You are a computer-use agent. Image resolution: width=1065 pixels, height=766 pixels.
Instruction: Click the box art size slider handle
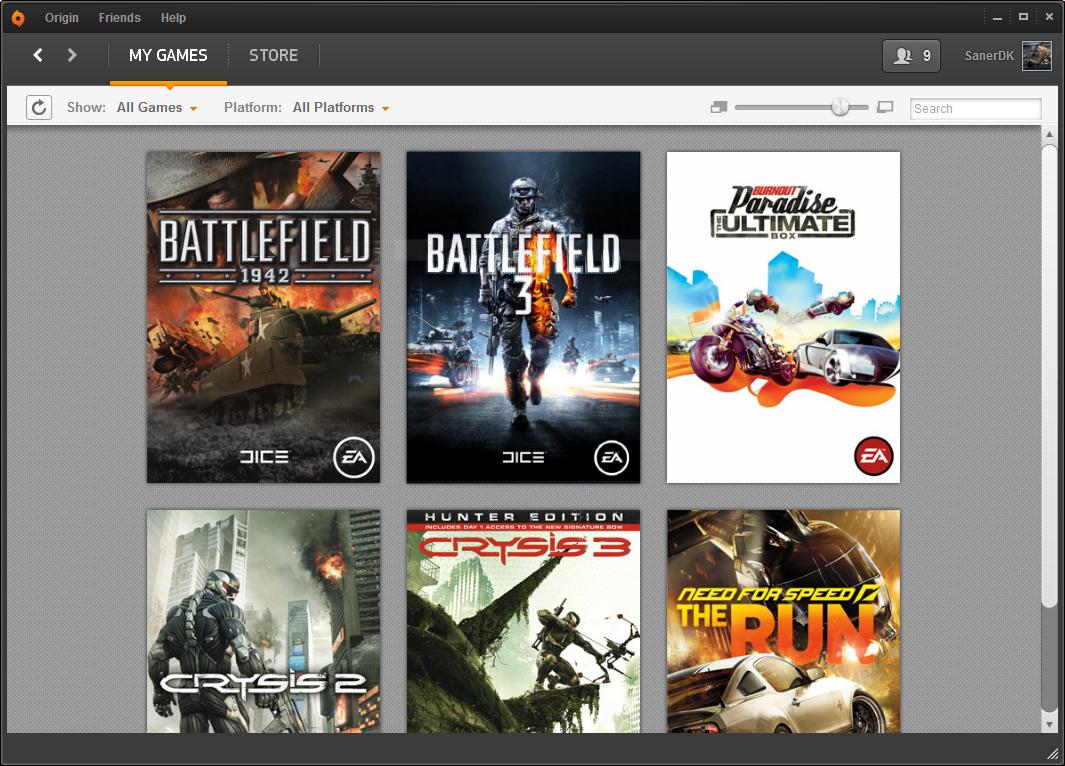[840, 107]
